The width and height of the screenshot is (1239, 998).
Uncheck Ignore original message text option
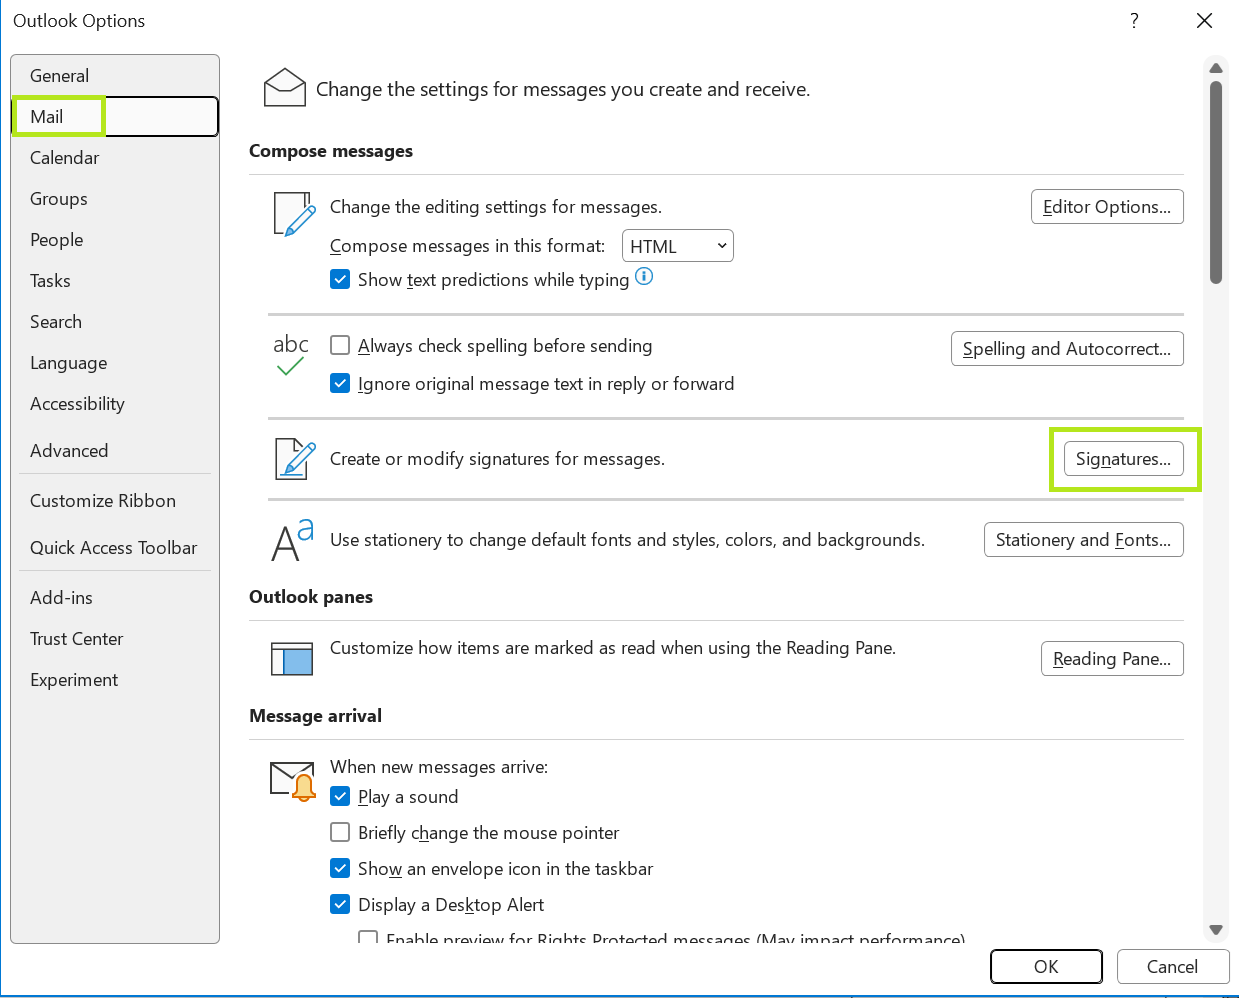click(x=340, y=383)
